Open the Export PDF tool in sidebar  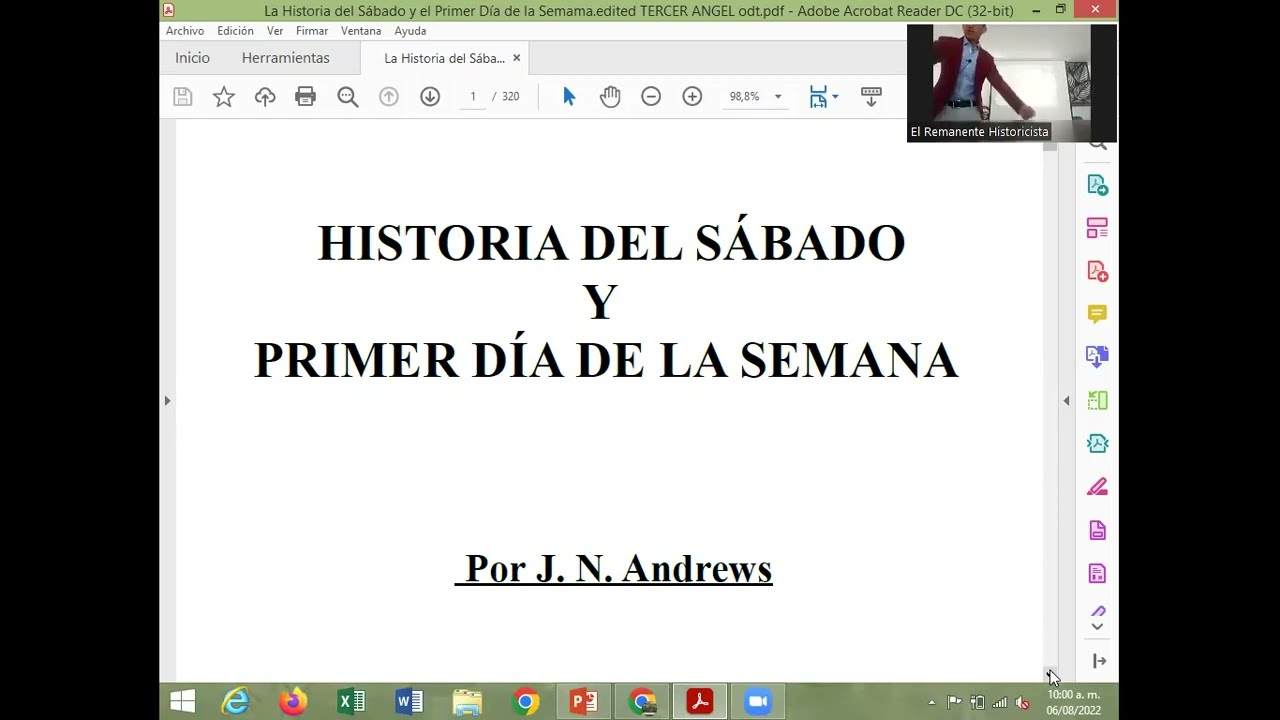(x=1097, y=185)
